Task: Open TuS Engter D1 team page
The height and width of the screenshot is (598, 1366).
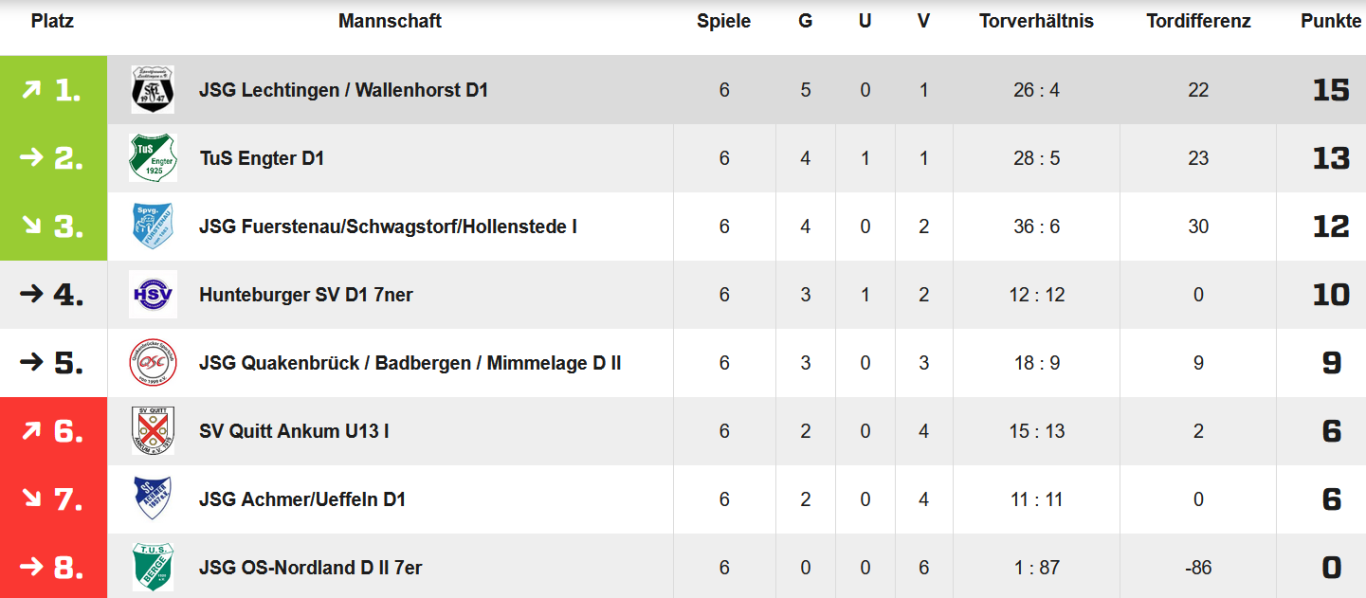Action: coord(262,158)
